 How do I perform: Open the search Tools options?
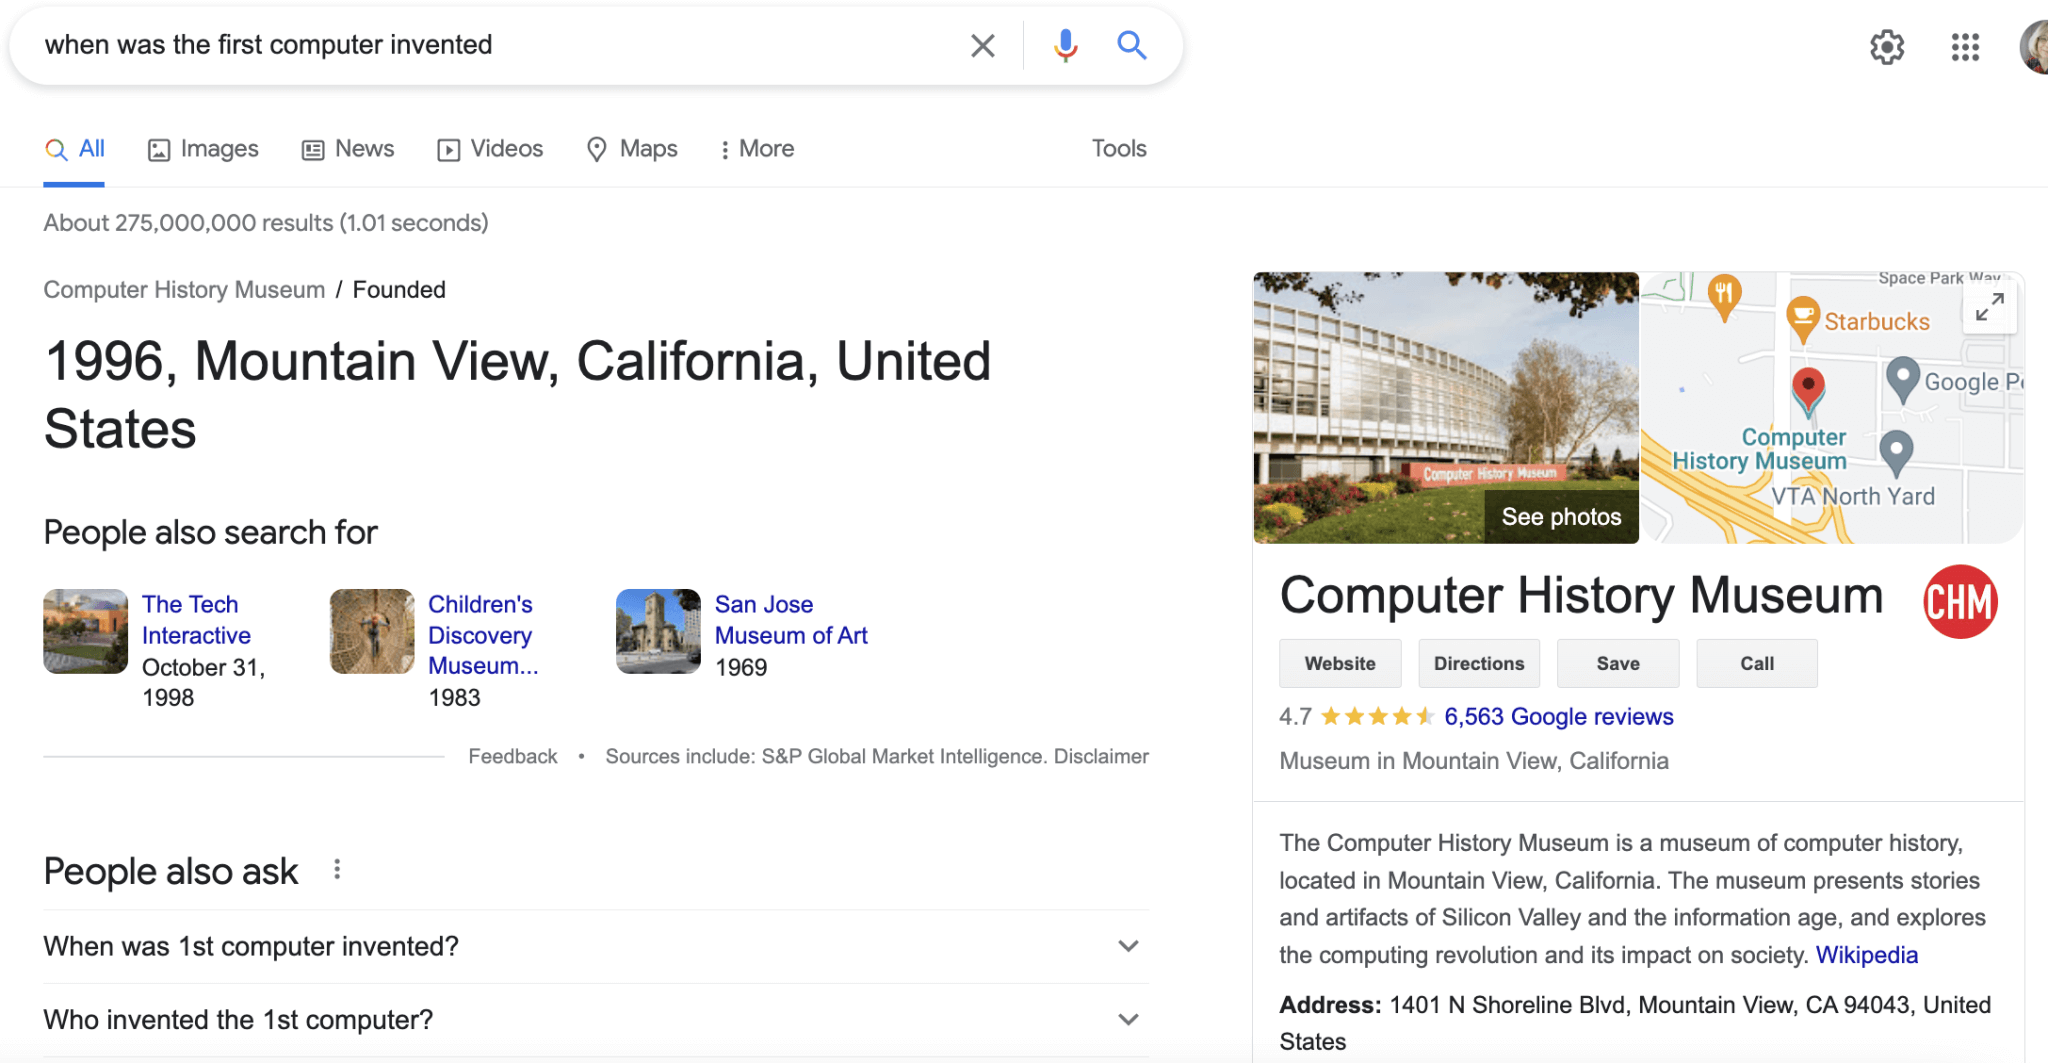(x=1119, y=149)
